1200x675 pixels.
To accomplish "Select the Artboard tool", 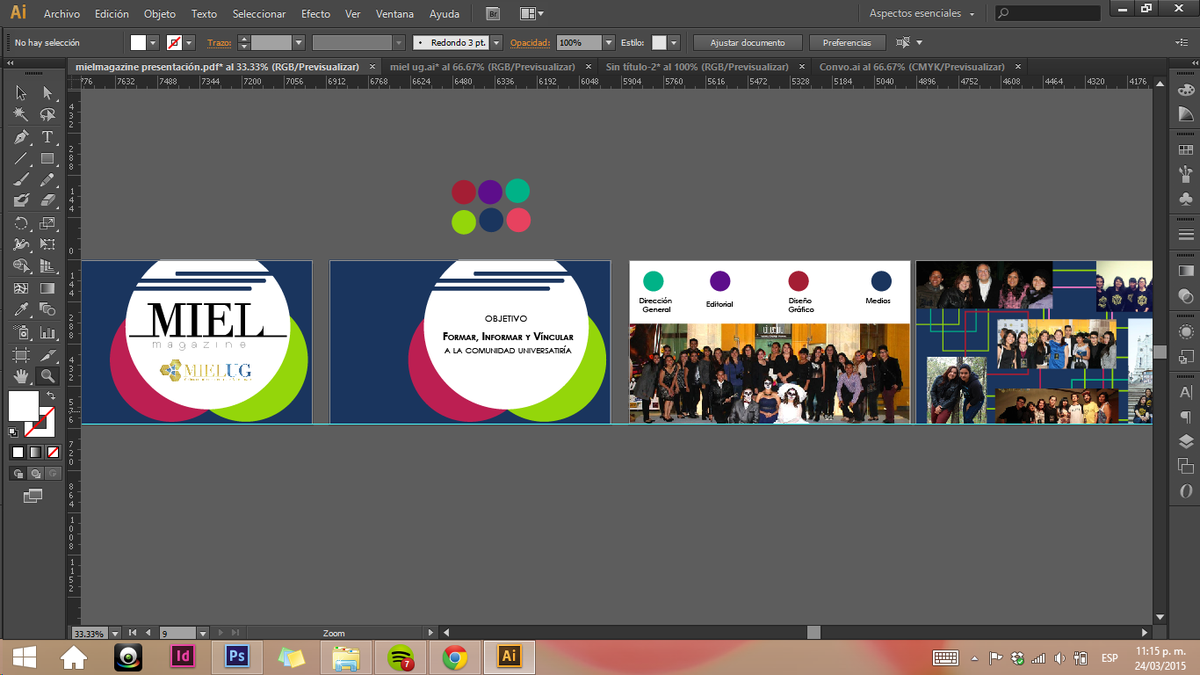I will pyautogui.click(x=20, y=355).
